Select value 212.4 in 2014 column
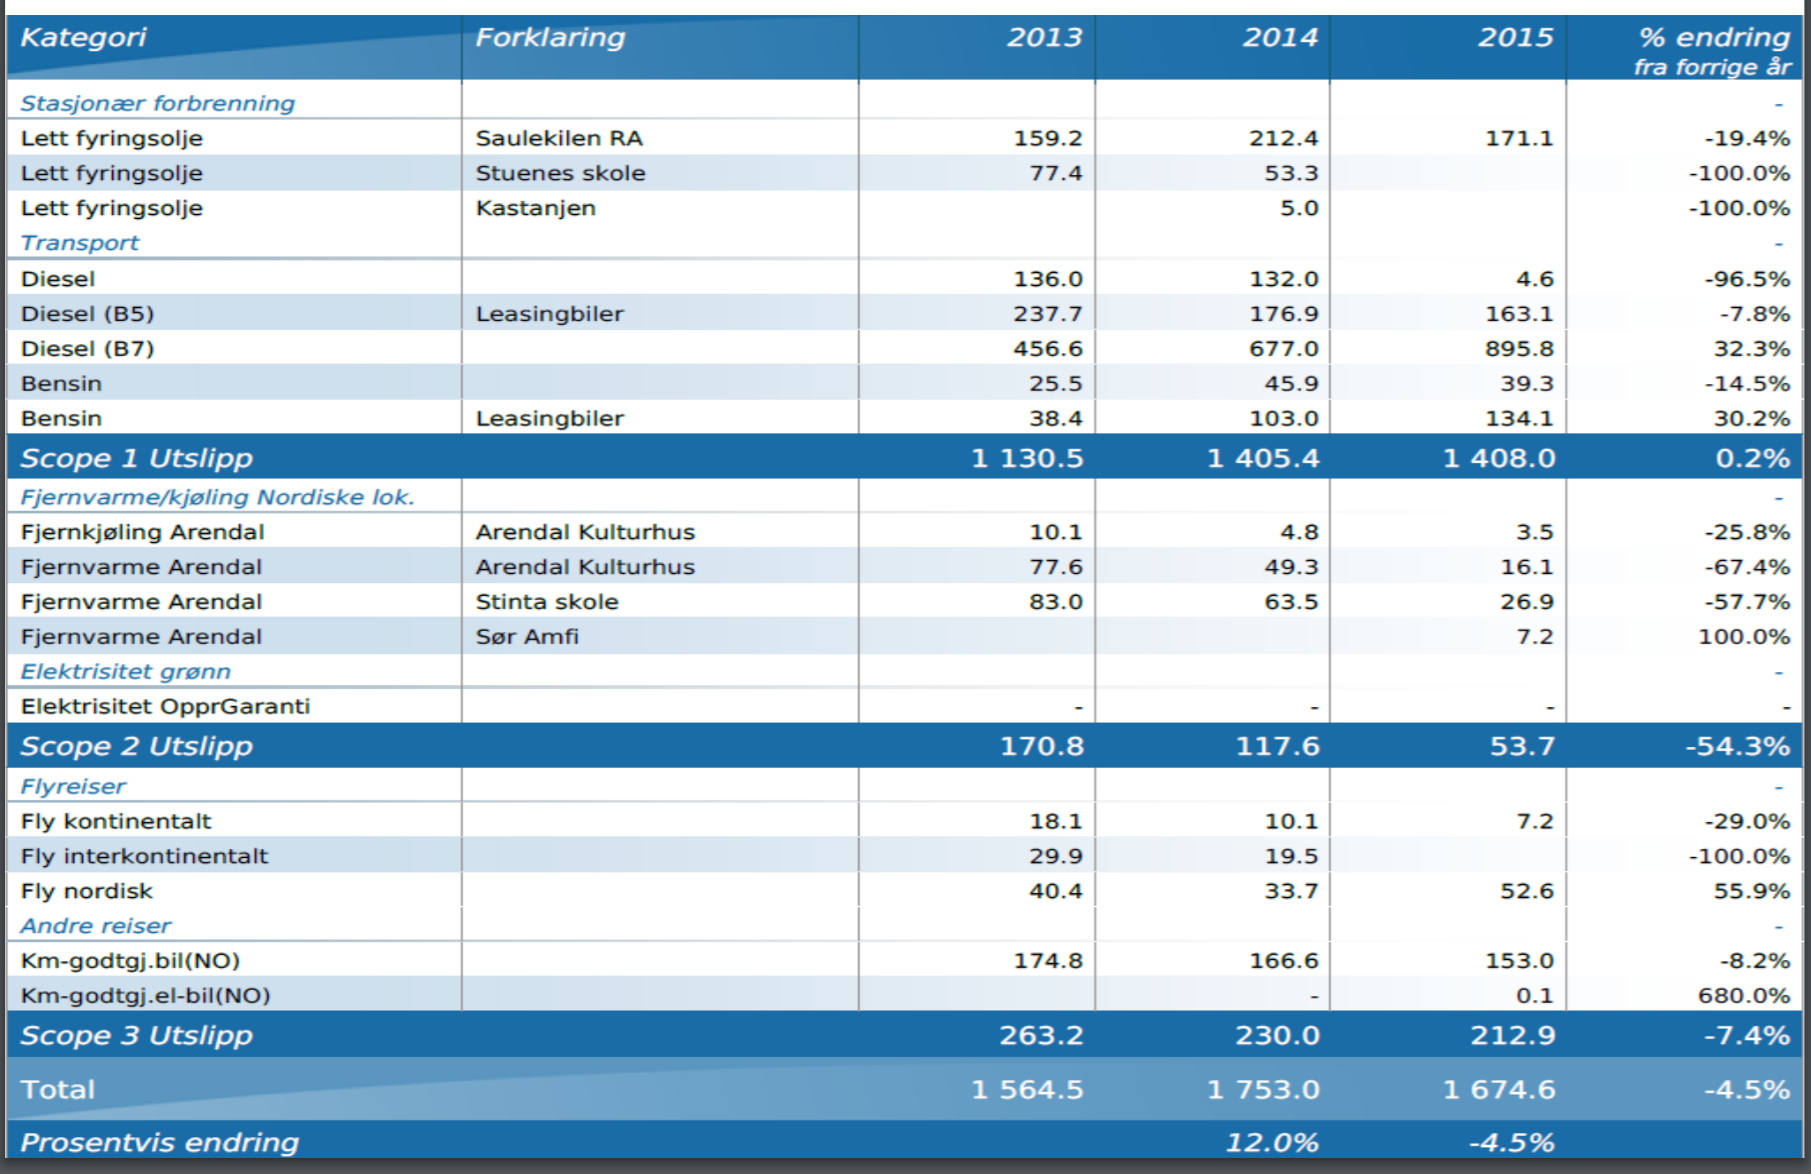Image resolution: width=1811 pixels, height=1174 pixels. (x=1284, y=138)
